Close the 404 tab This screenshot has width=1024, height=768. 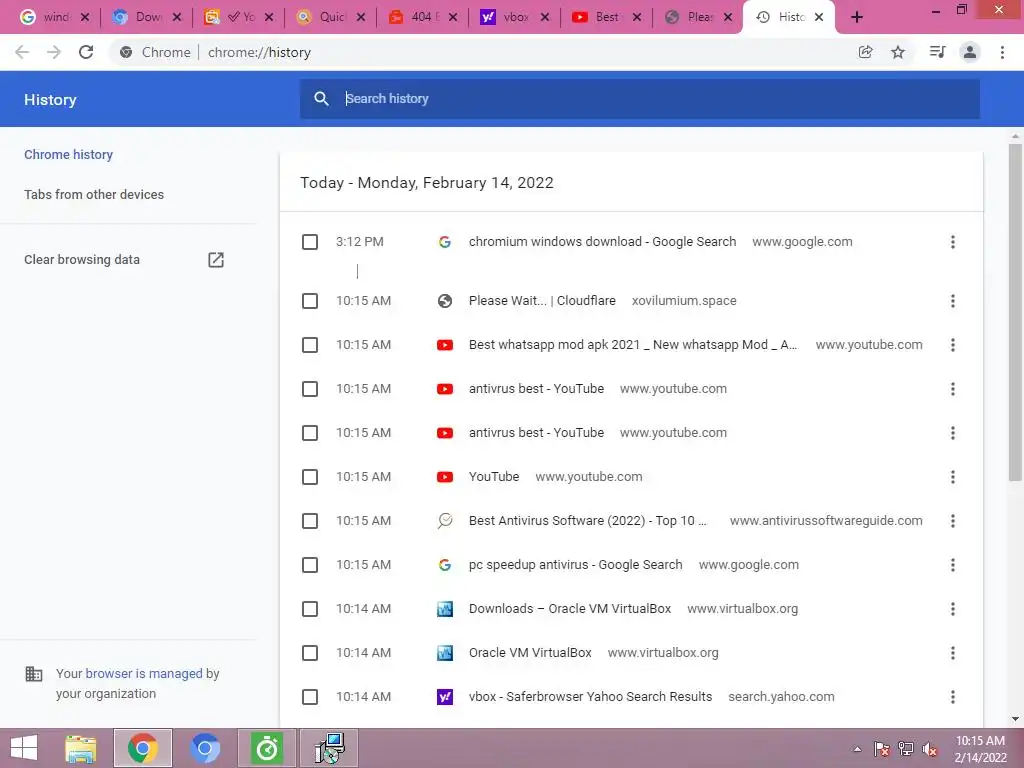click(x=453, y=17)
